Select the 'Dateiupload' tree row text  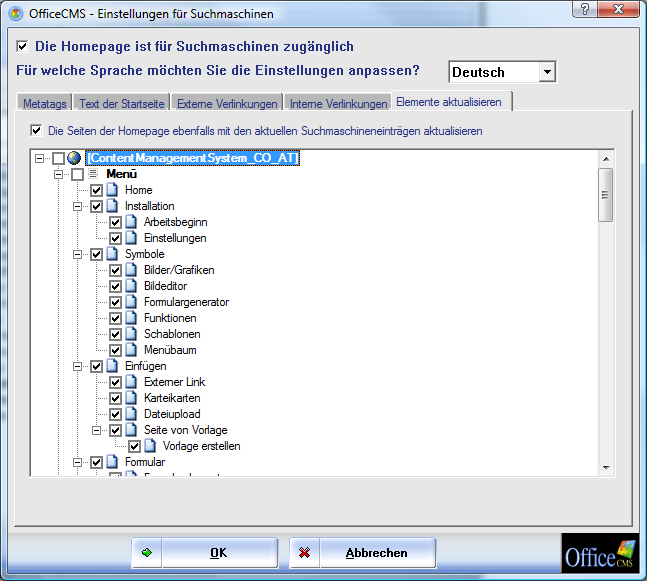click(172, 414)
